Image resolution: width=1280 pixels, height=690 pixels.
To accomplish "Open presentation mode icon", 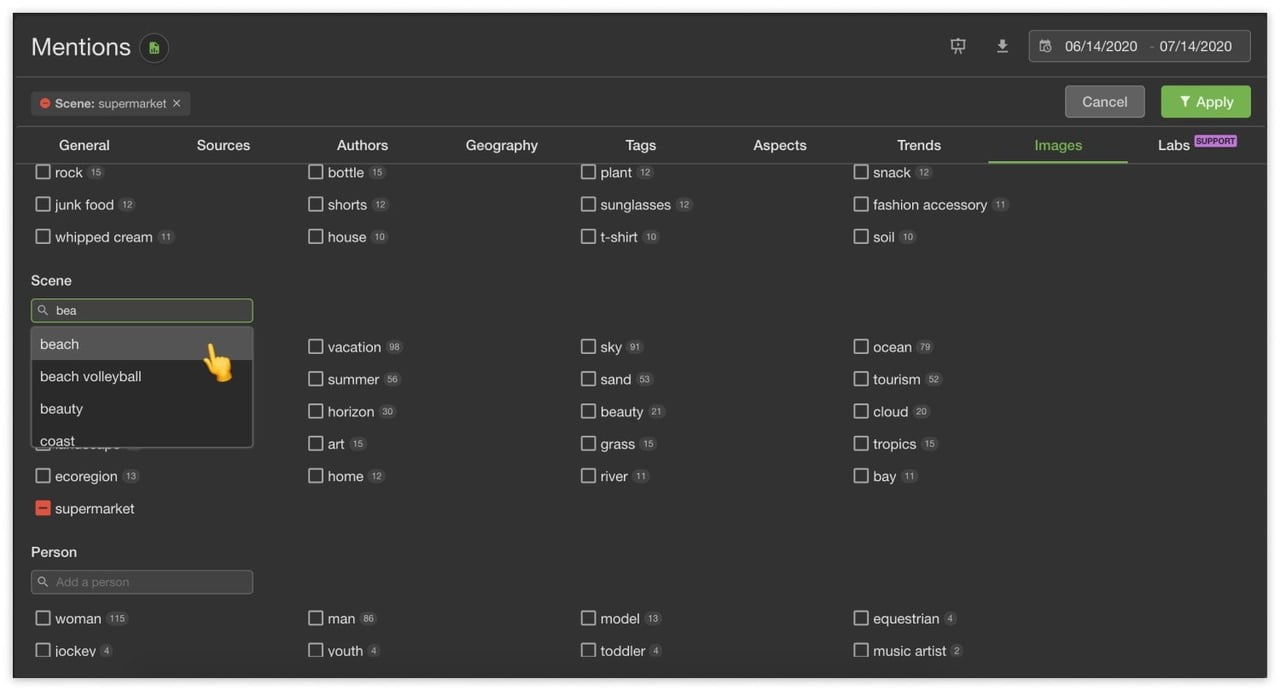I will [x=958, y=46].
